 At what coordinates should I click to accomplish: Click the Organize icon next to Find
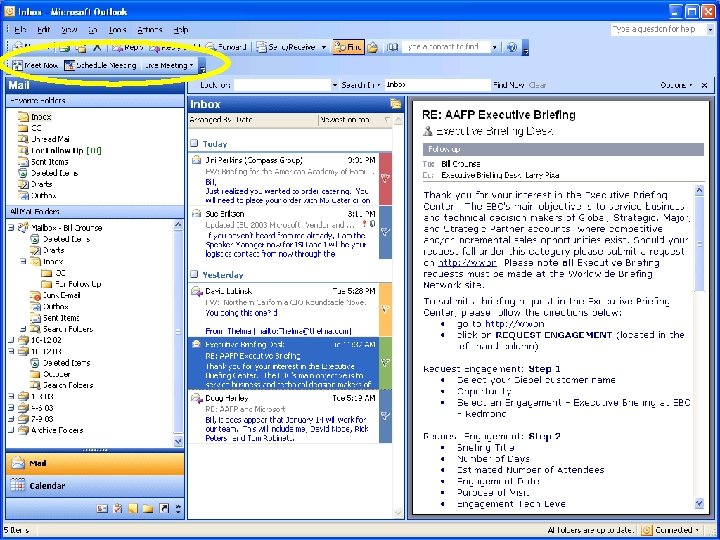pyautogui.click(x=372, y=47)
